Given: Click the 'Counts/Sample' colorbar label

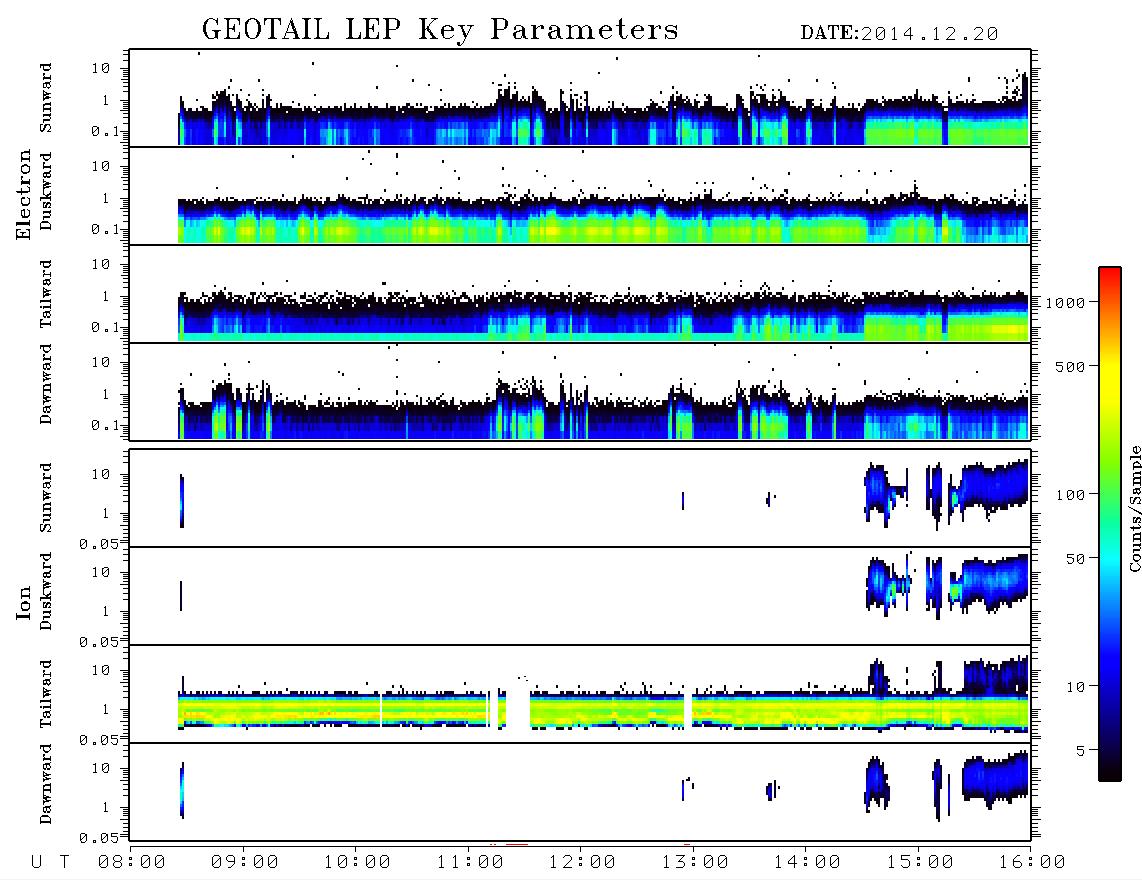Looking at the screenshot, I should [1134, 508].
